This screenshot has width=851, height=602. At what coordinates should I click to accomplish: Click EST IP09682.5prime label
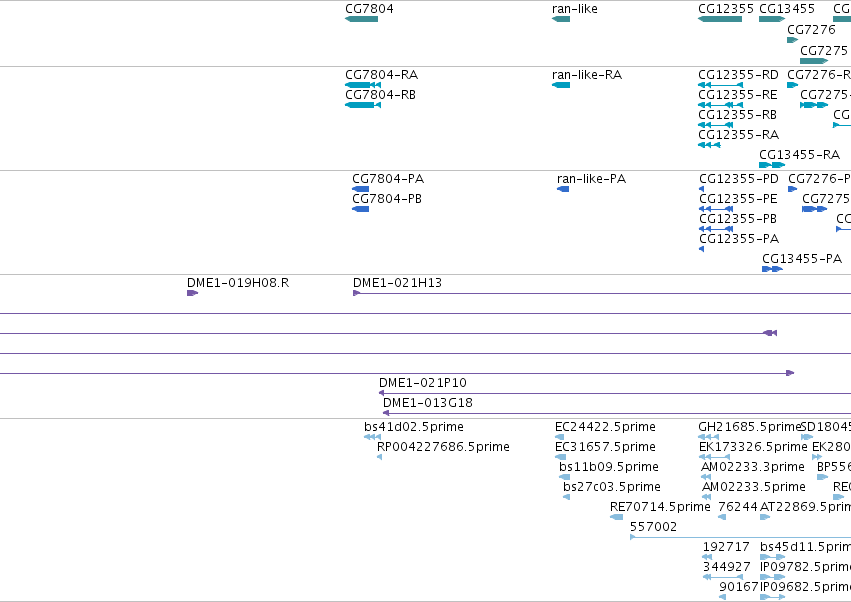(x=805, y=587)
